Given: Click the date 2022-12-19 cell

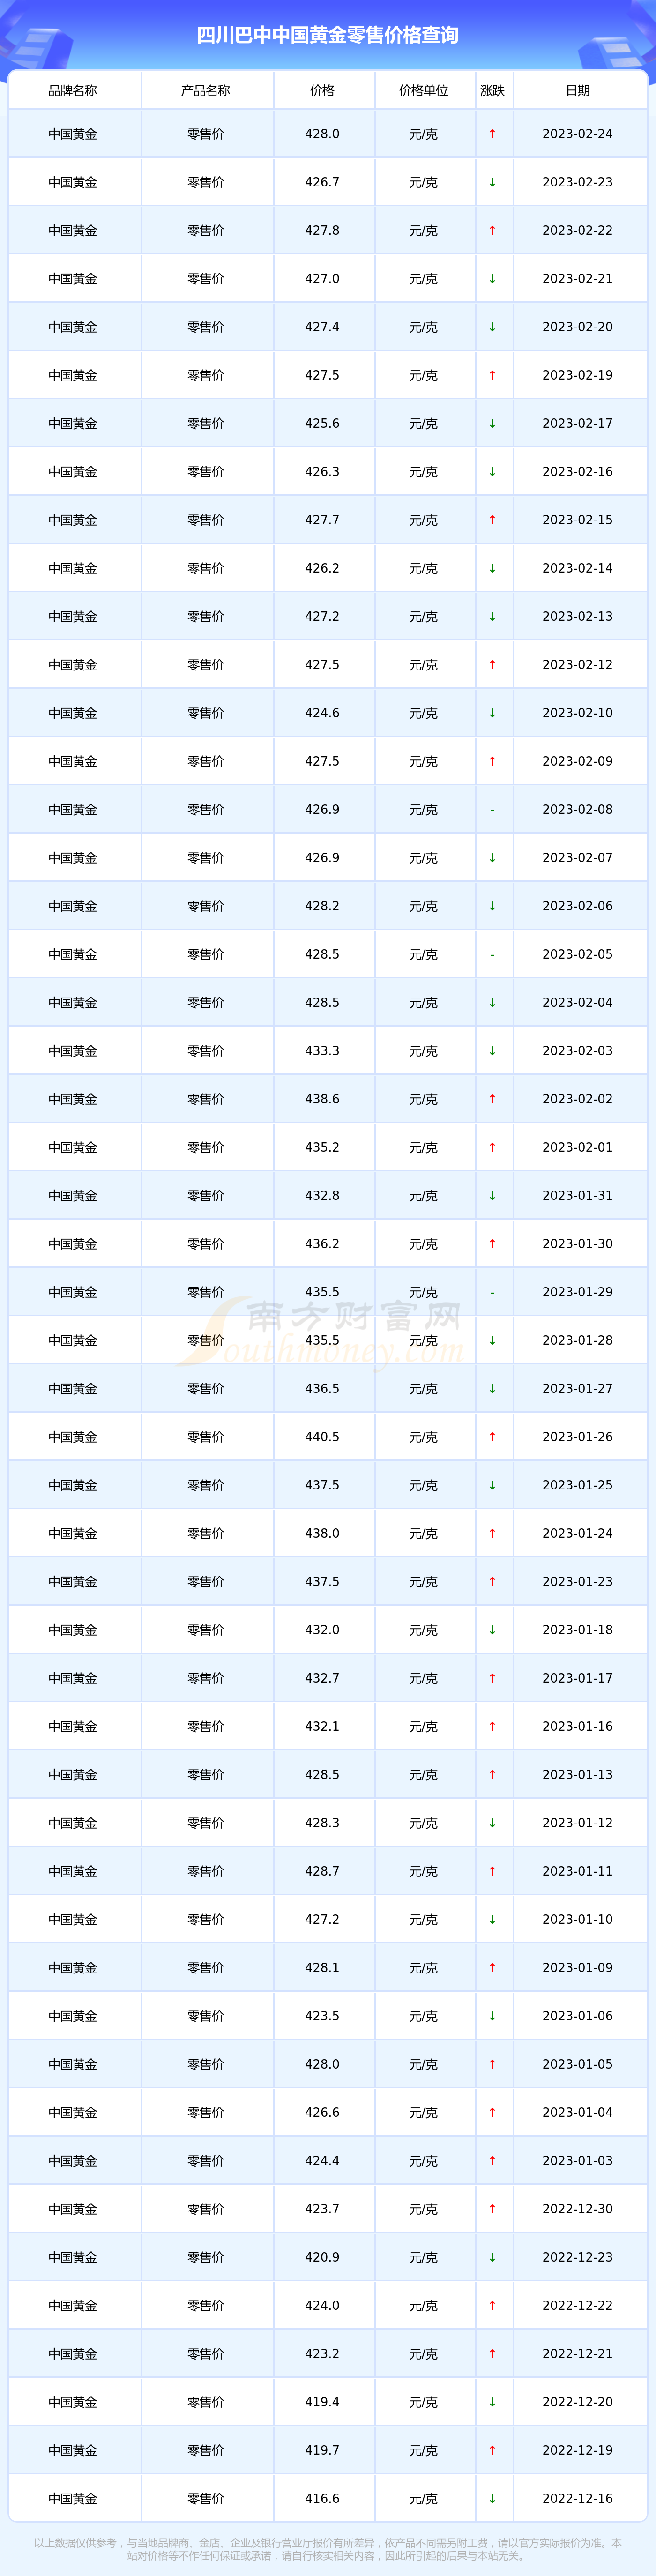Looking at the screenshot, I should tap(578, 2451).
